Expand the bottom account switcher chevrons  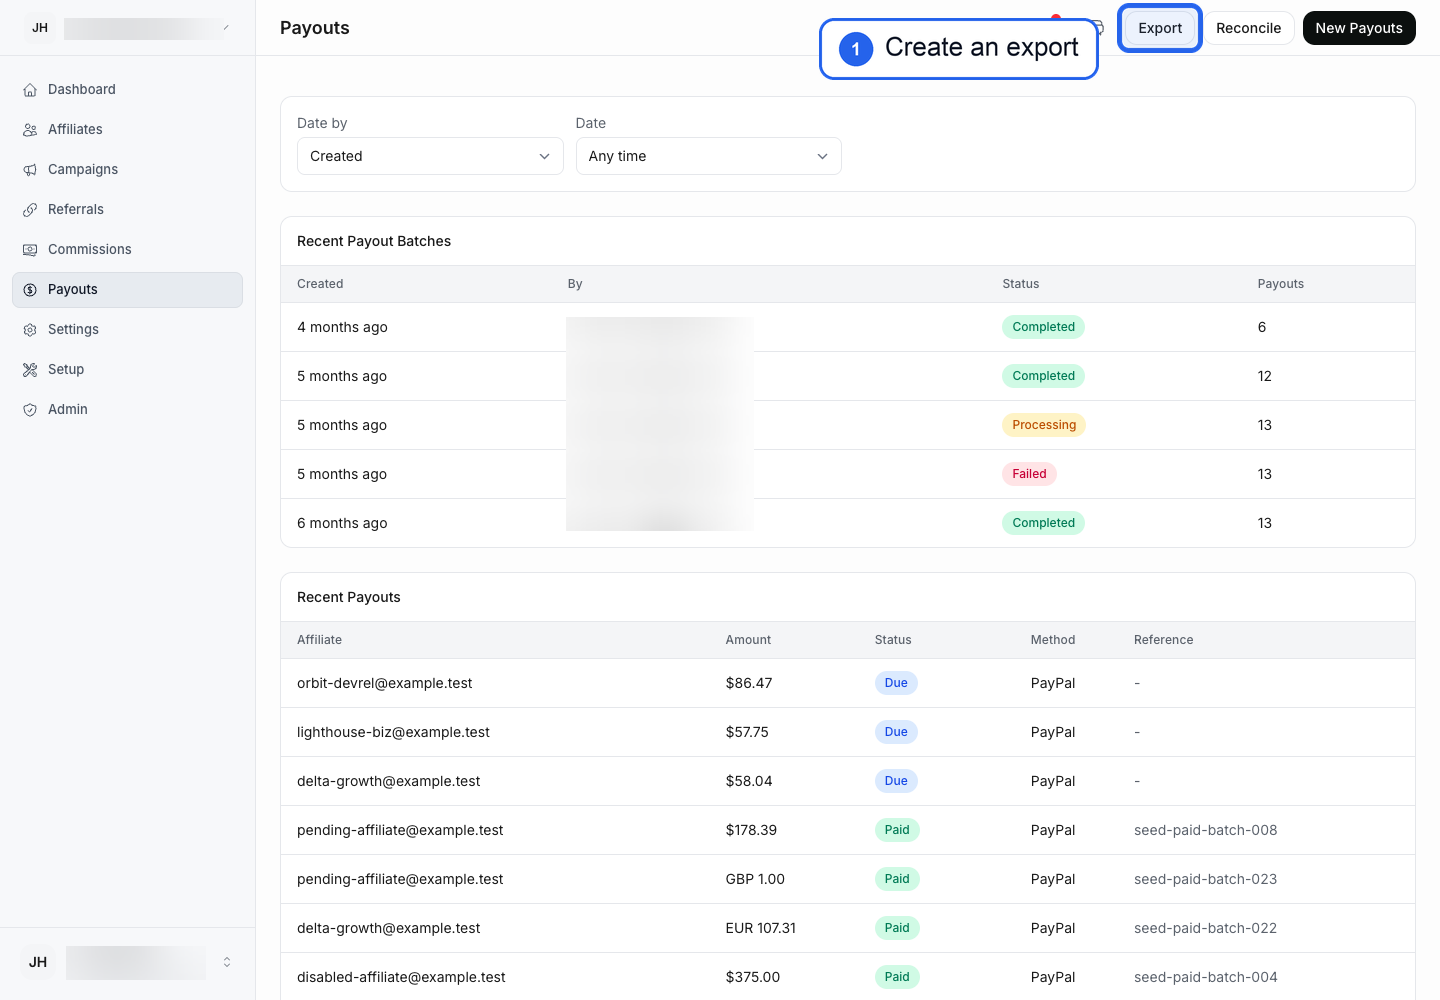pos(227,962)
